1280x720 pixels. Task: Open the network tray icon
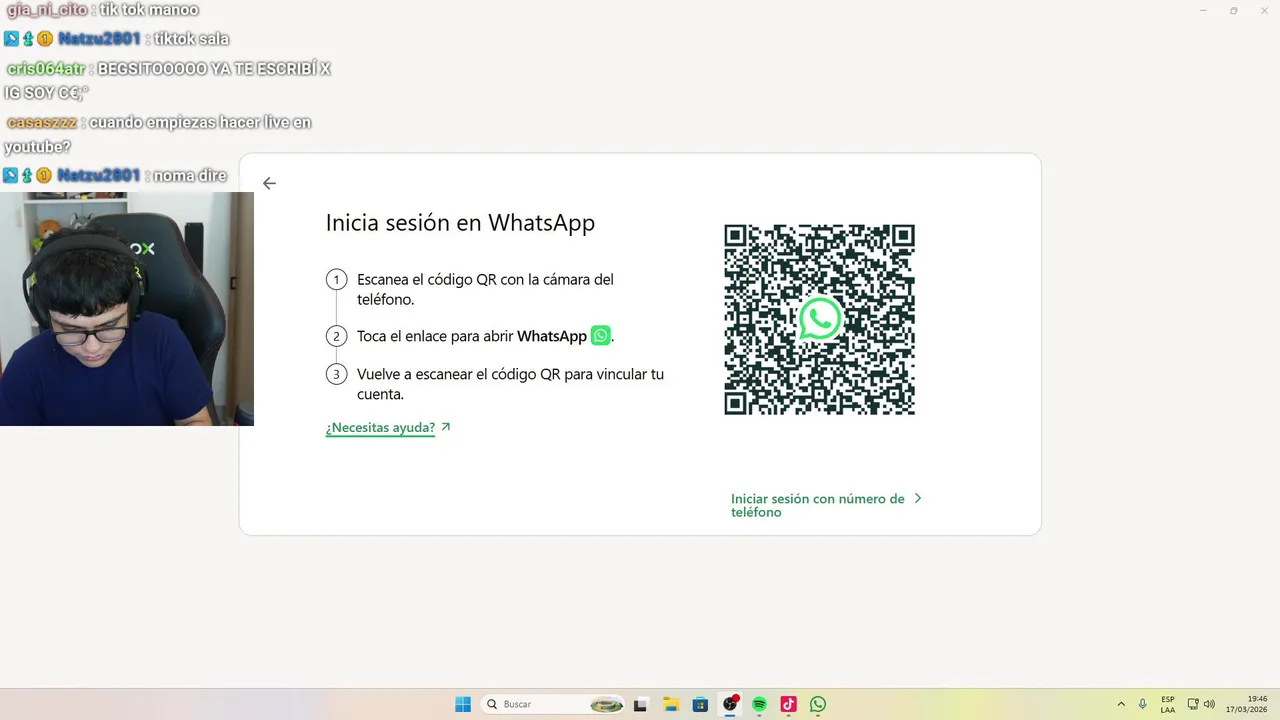tap(1193, 704)
